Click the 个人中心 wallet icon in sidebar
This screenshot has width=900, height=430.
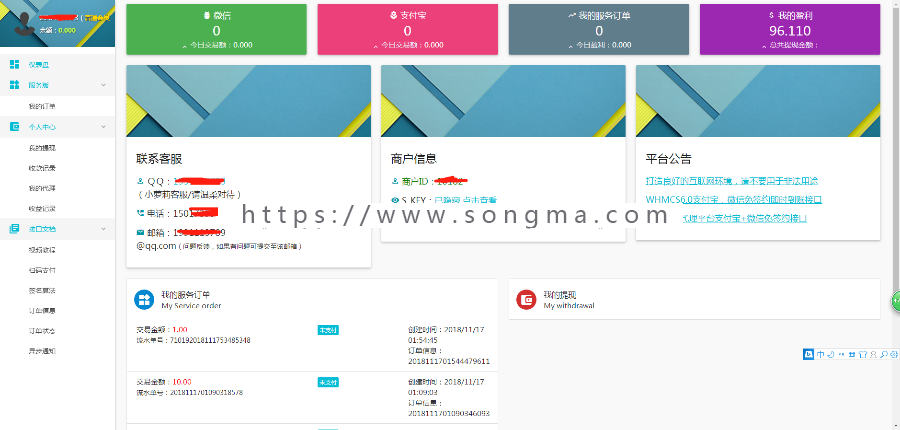click(14, 127)
